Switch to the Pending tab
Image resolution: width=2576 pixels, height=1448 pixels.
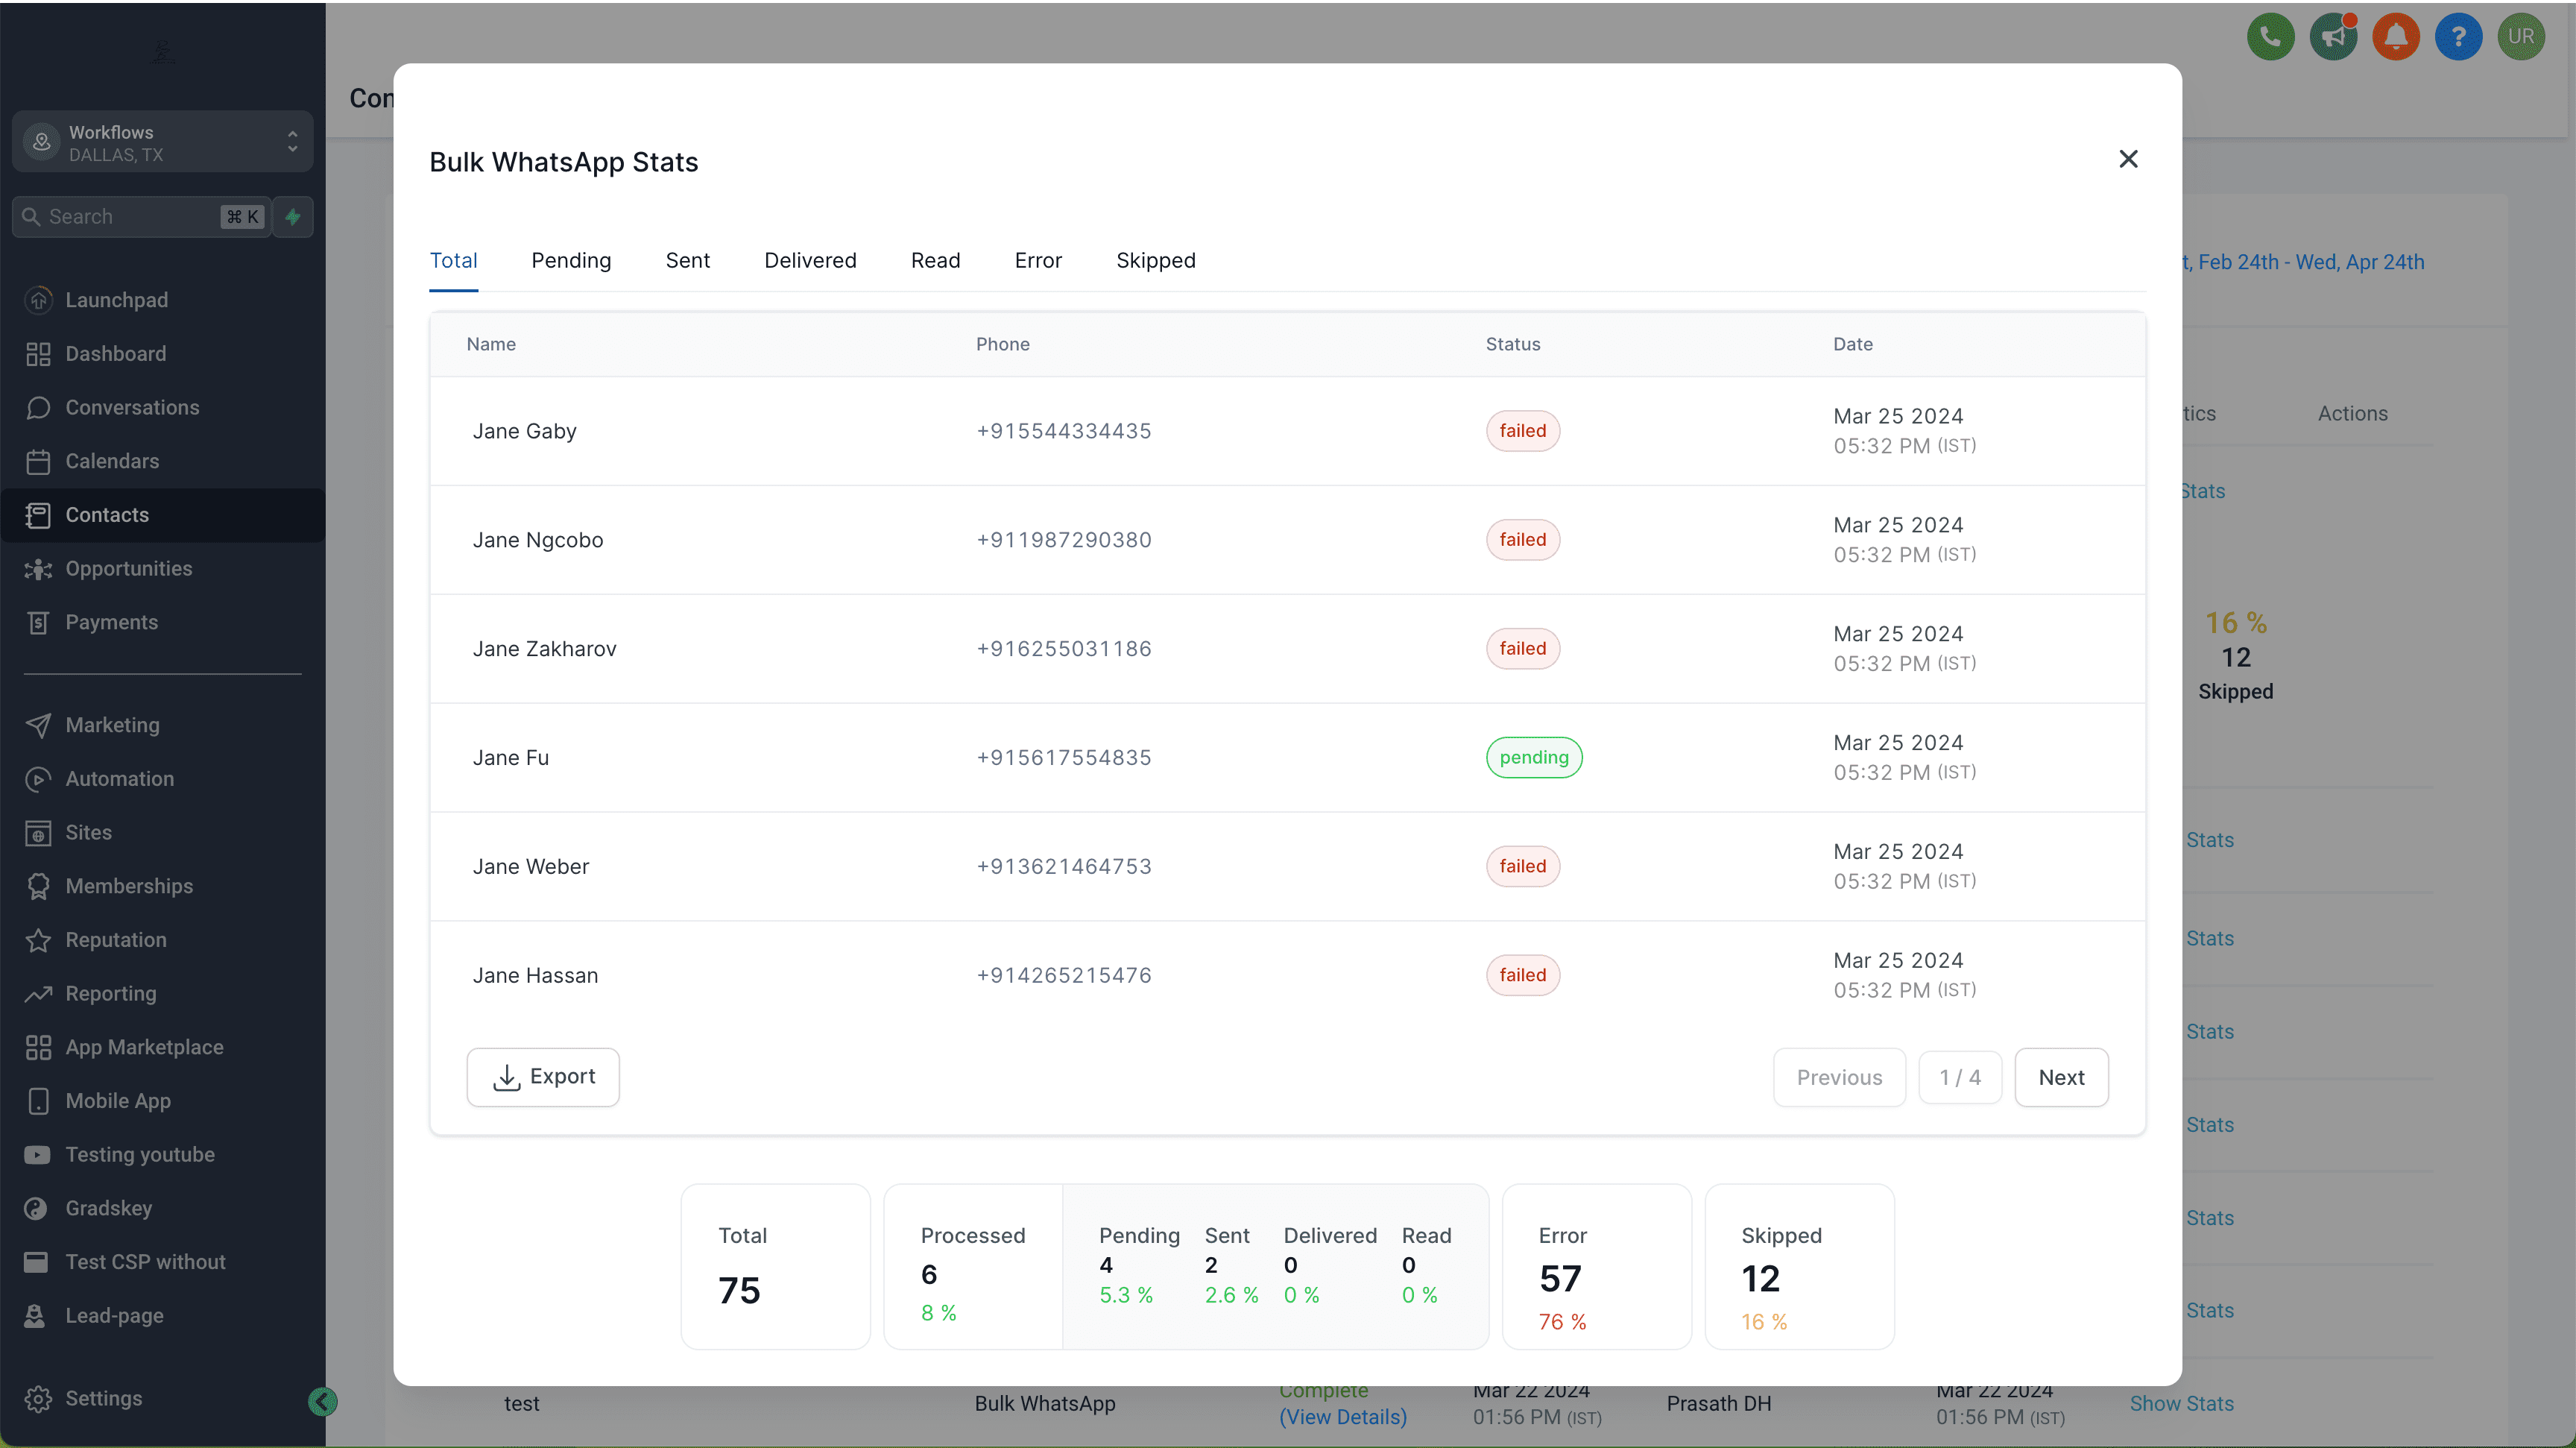pyautogui.click(x=571, y=260)
